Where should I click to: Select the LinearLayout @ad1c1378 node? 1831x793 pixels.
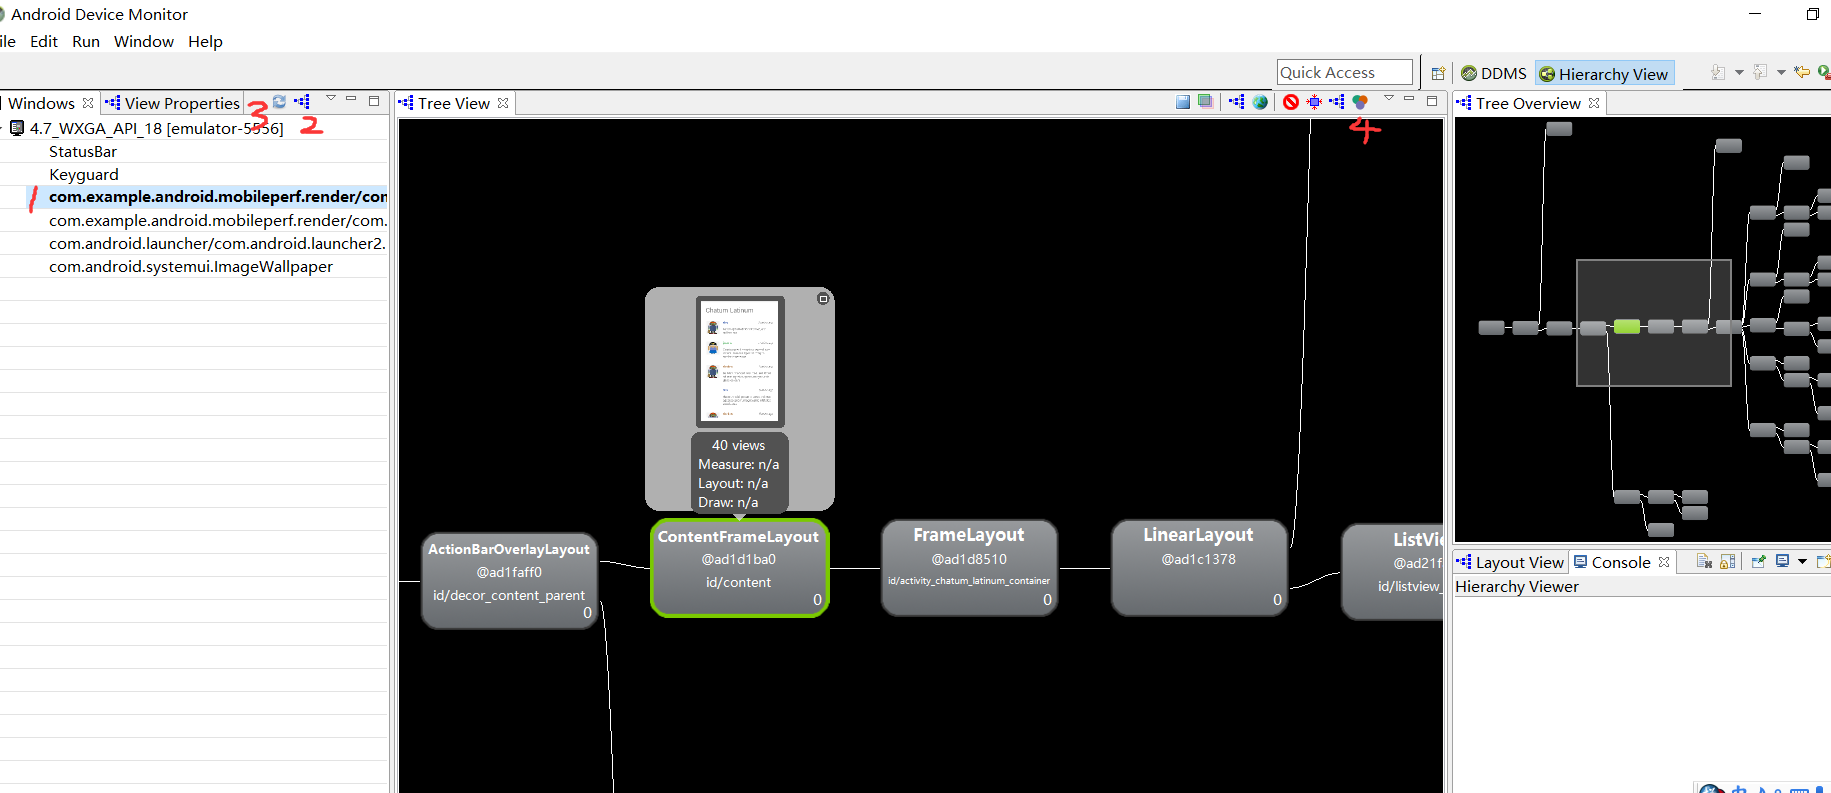(1199, 567)
